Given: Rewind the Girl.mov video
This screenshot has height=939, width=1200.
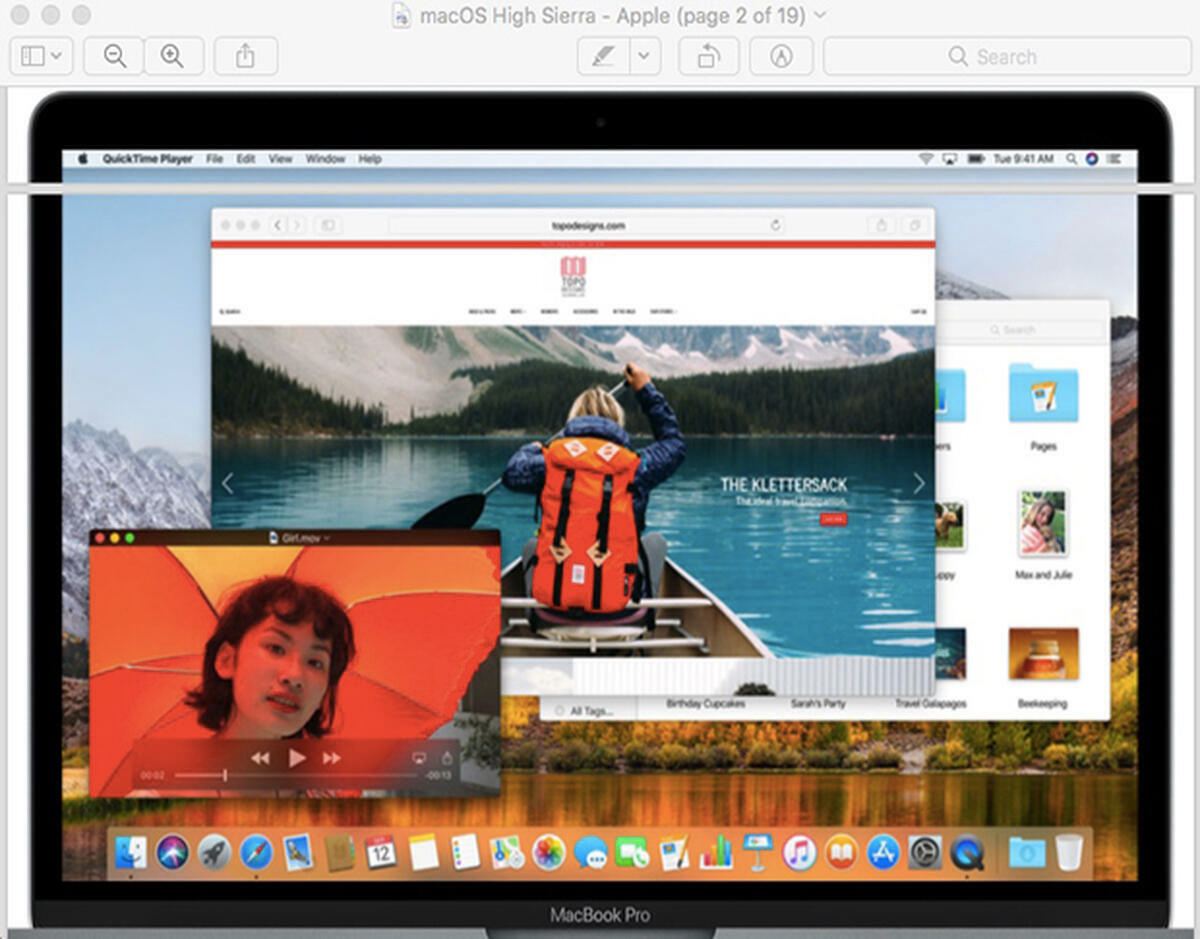Looking at the screenshot, I should coord(260,759).
